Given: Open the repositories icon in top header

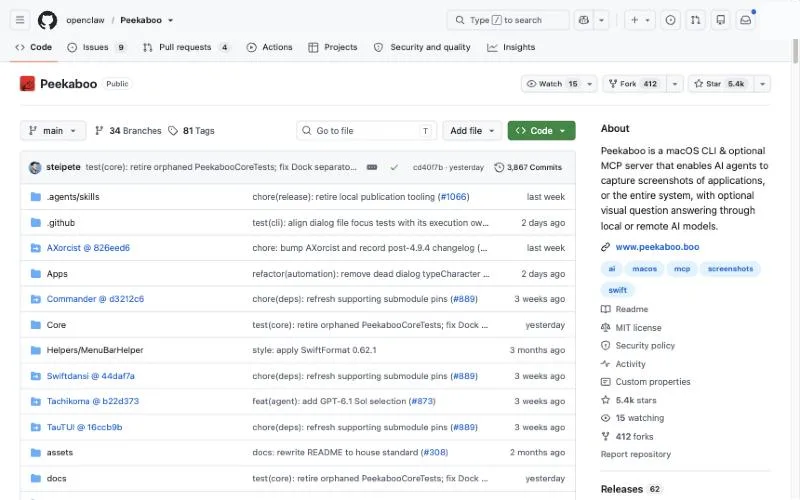Looking at the screenshot, I should pyautogui.click(x=720, y=20).
